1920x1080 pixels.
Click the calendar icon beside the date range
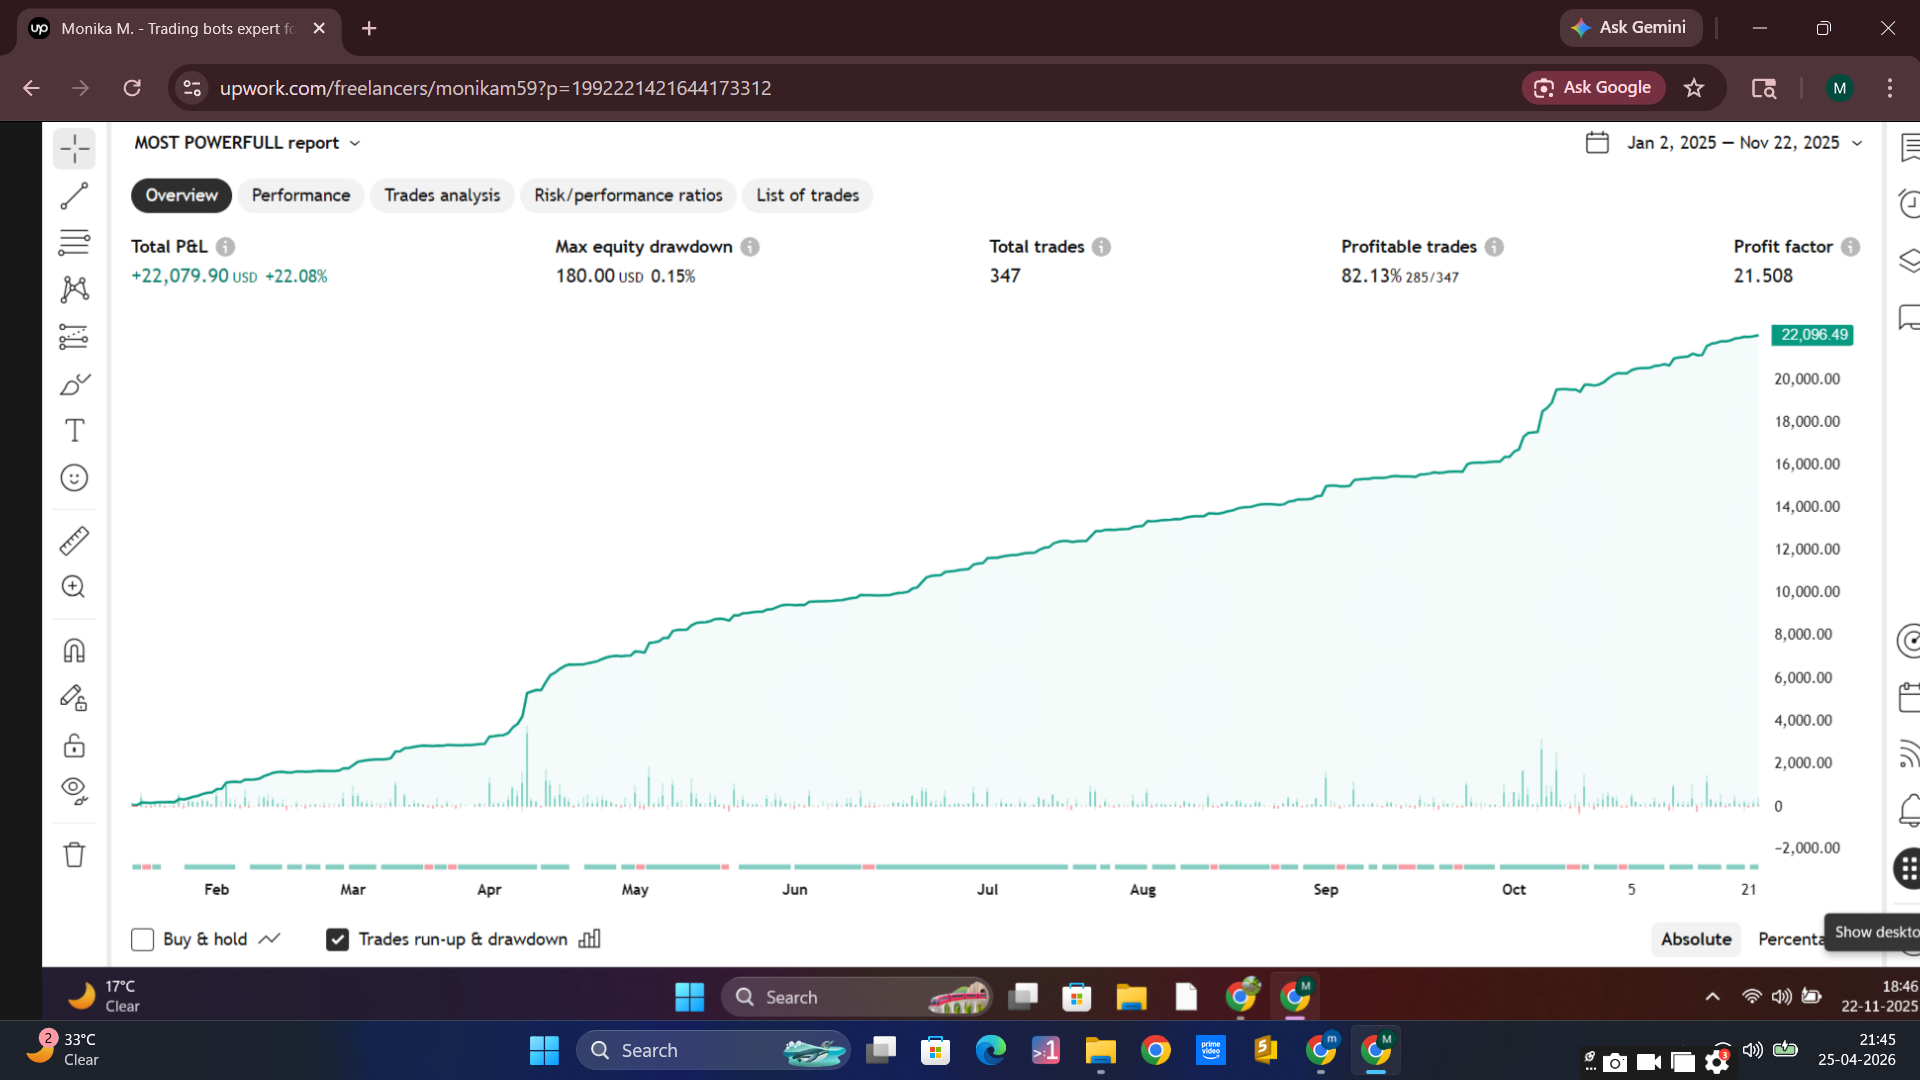tap(1597, 143)
